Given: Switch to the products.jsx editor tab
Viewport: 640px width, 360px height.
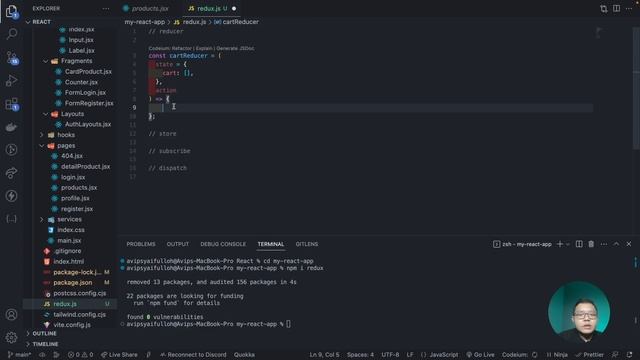Looking at the screenshot, I should [x=150, y=9].
